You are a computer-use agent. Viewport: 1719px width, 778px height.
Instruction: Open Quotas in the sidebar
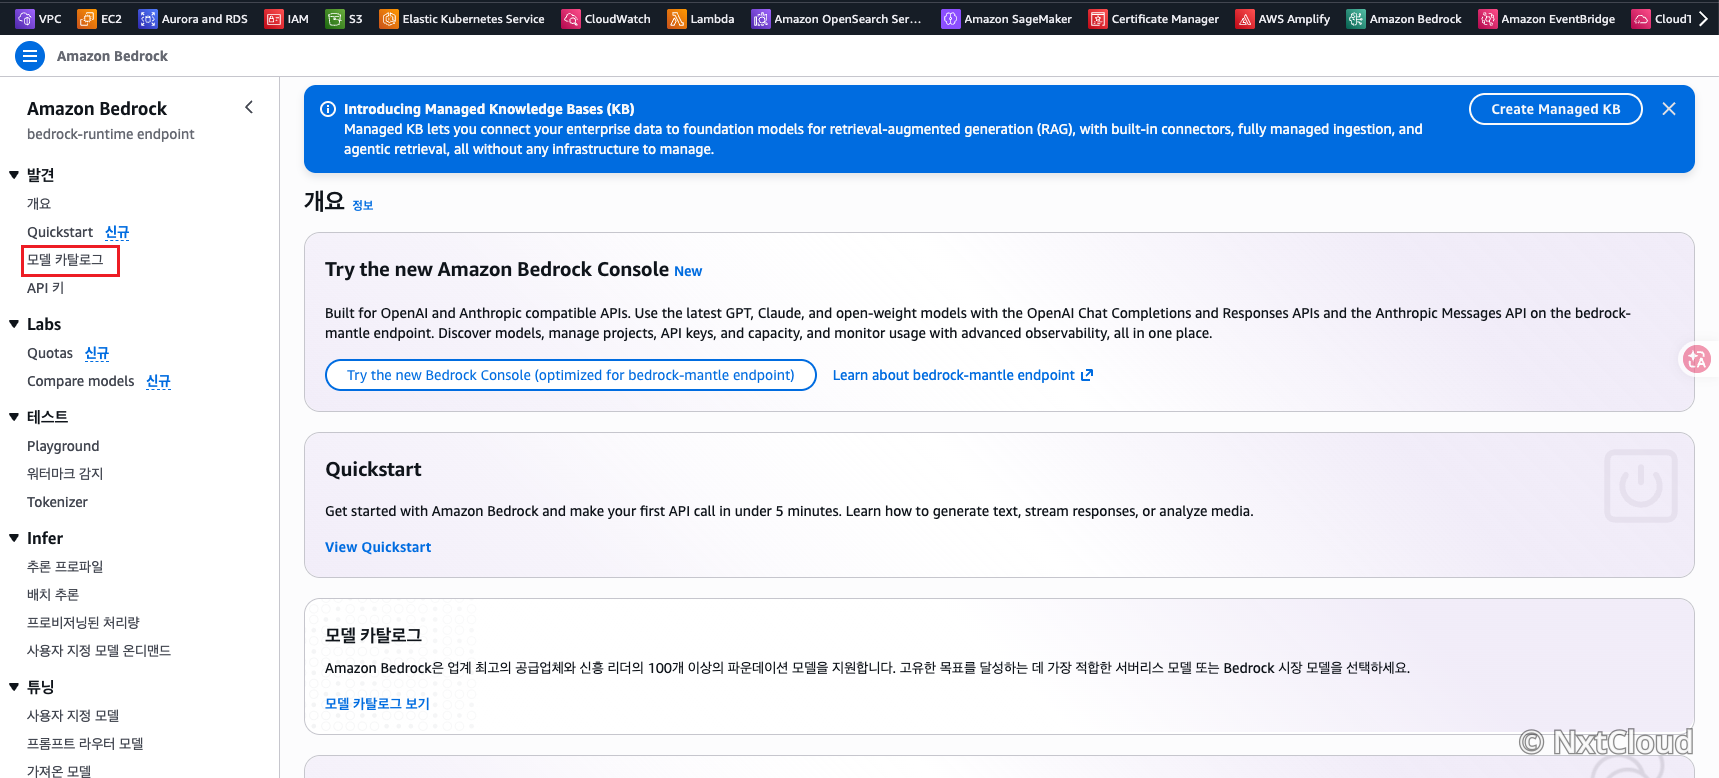click(50, 353)
